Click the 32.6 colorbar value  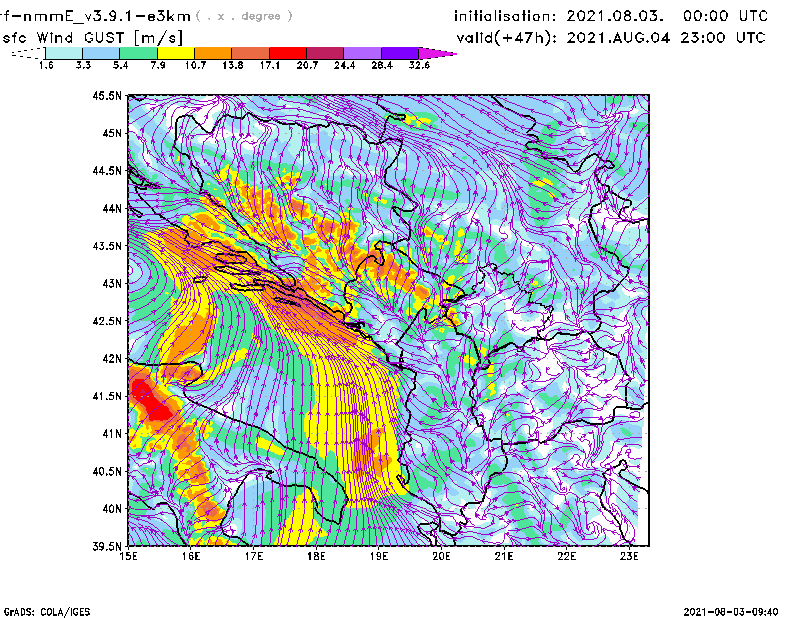point(419,65)
